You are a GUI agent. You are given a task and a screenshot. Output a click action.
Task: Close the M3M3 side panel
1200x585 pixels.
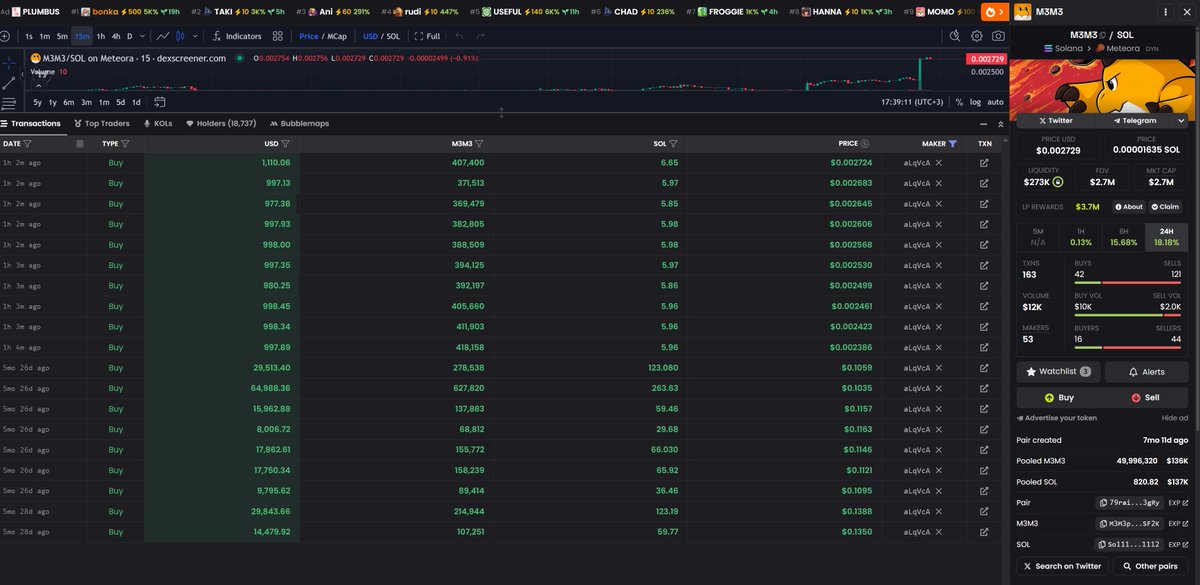1187,13
